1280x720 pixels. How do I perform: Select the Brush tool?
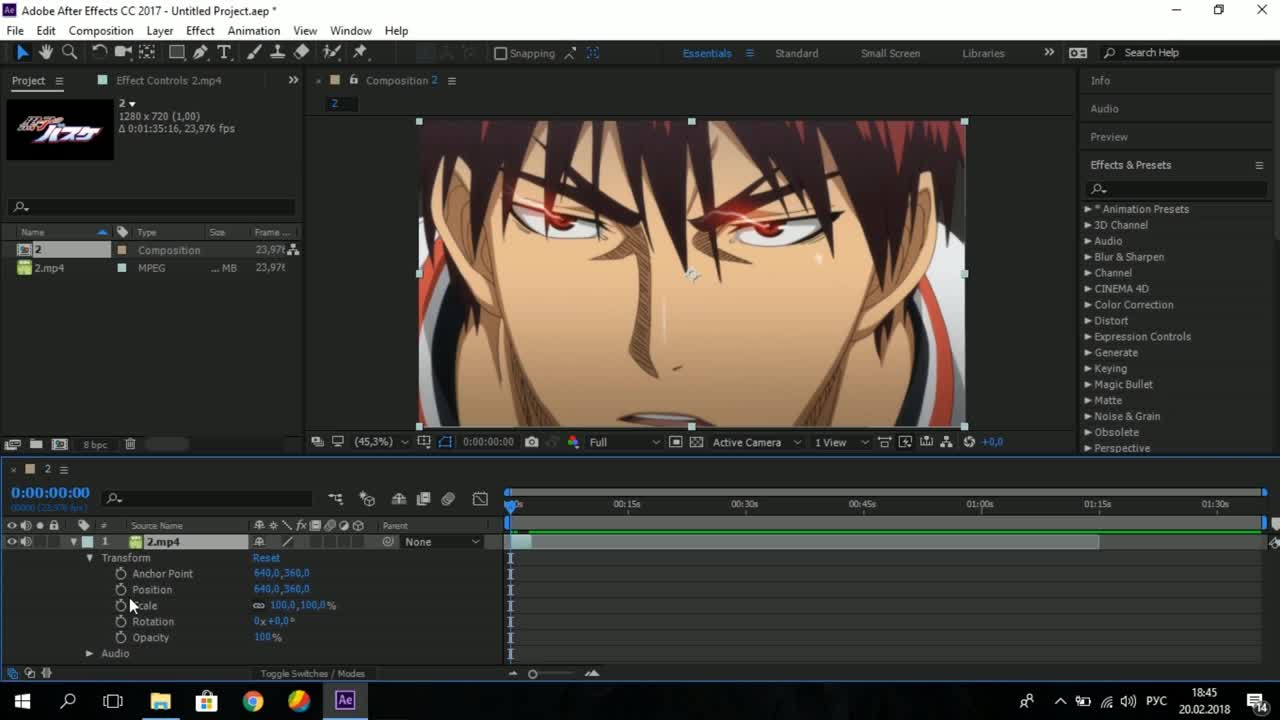[254, 52]
